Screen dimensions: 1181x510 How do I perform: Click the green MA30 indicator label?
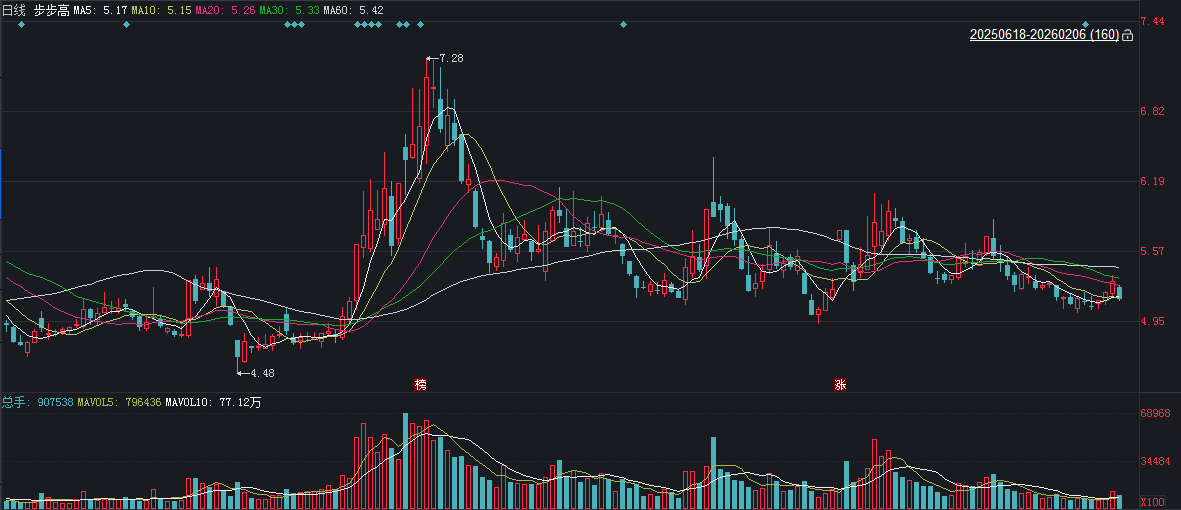coord(288,9)
